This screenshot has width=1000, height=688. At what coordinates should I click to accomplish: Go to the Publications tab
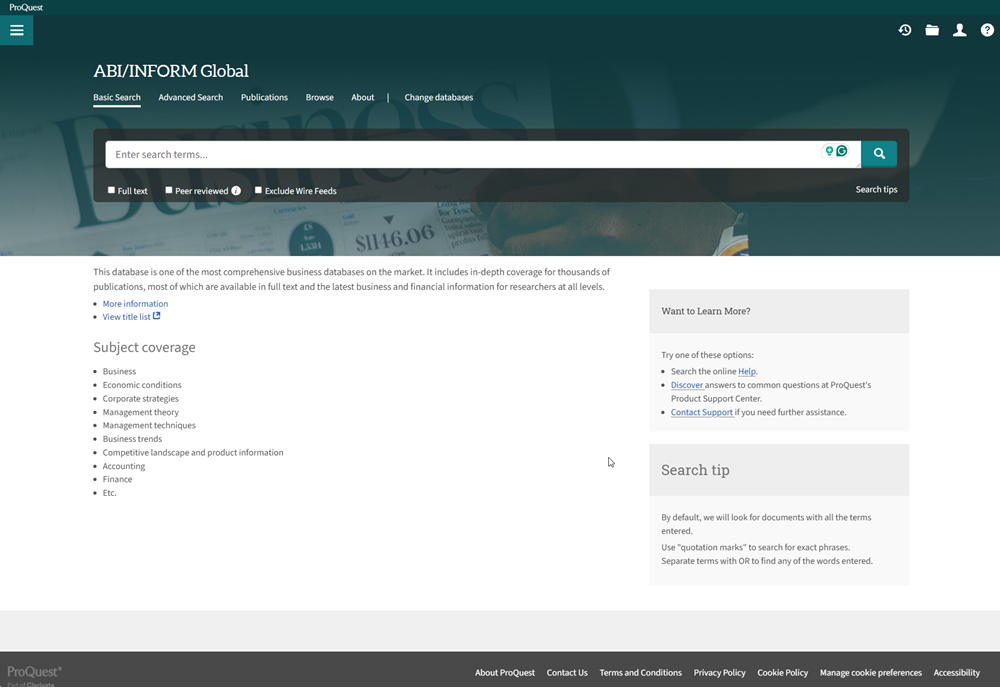coord(264,97)
